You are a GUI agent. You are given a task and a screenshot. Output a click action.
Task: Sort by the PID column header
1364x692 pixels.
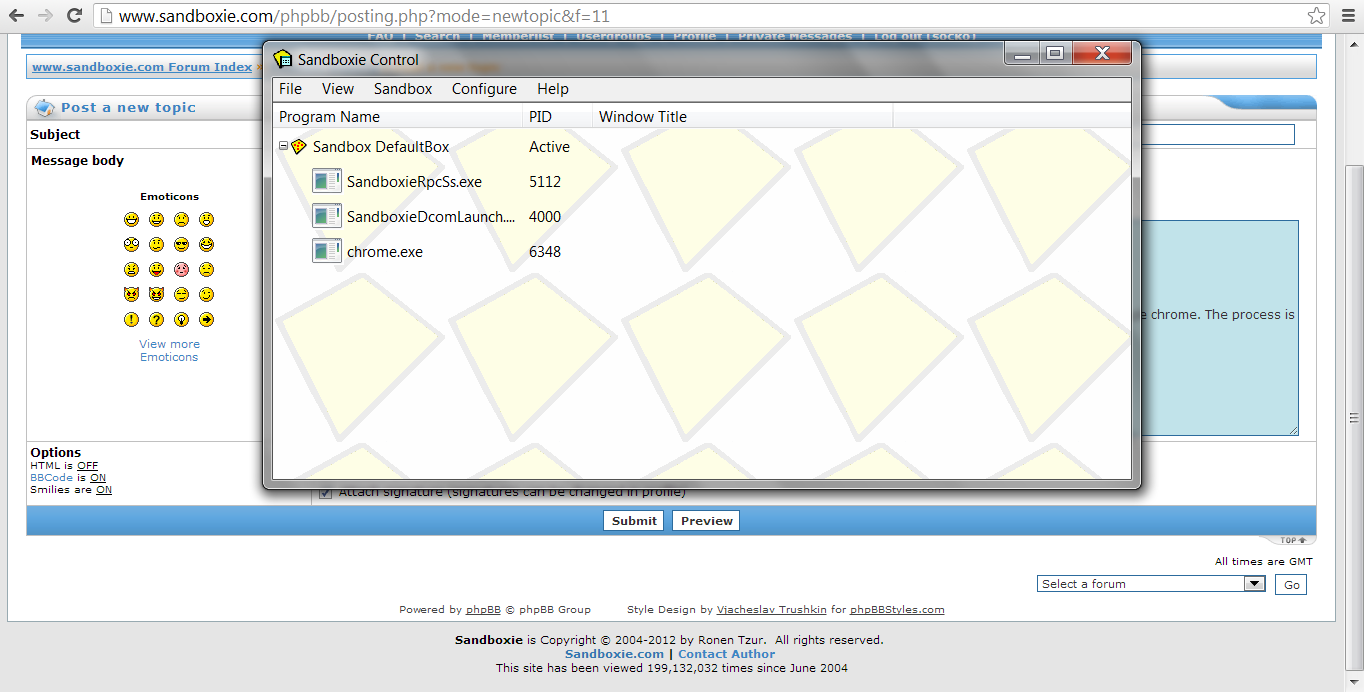click(x=558, y=117)
